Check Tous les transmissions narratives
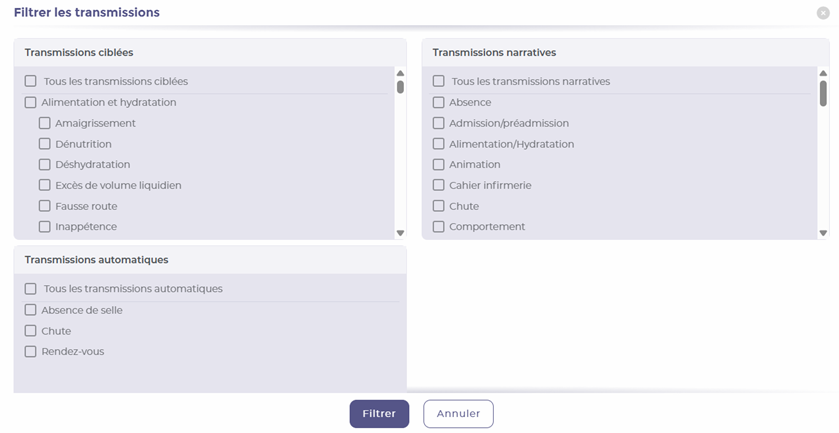Screen dimensions: 839x433 [438, 81]
